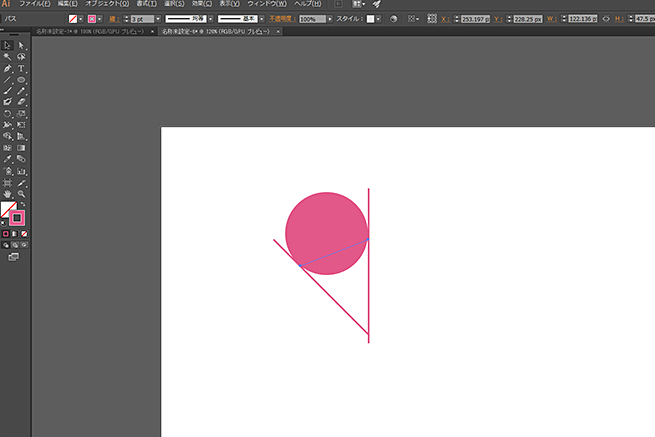Pick the Magic Wand tool
Viewport: 655px width, 437px height.
[x=7, y=57]
